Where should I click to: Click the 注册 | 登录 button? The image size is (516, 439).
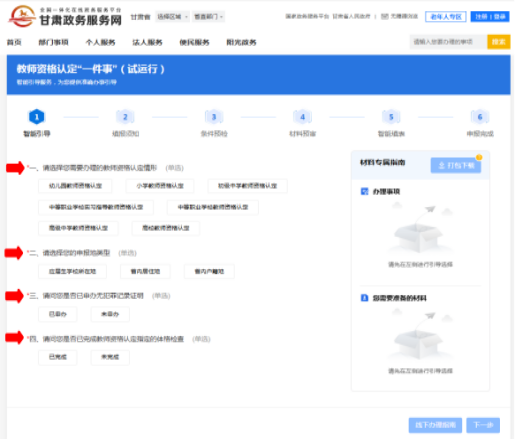pyautogui.click(x=490, y=17)
